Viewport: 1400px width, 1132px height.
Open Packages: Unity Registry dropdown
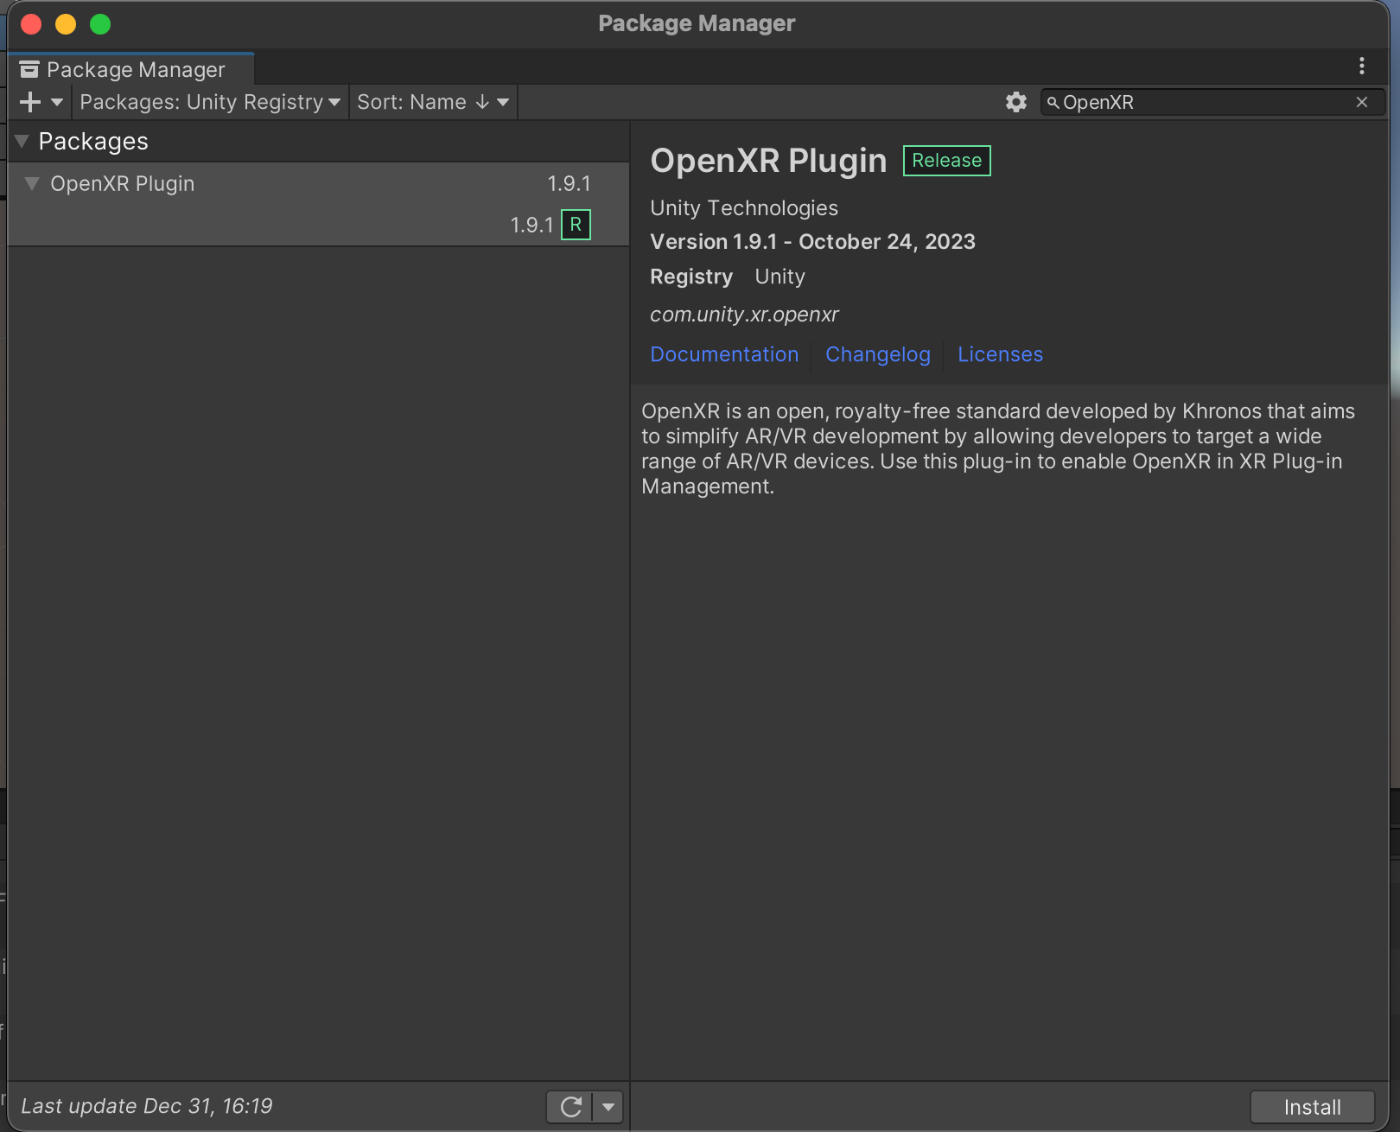click(x=210, y=102)
